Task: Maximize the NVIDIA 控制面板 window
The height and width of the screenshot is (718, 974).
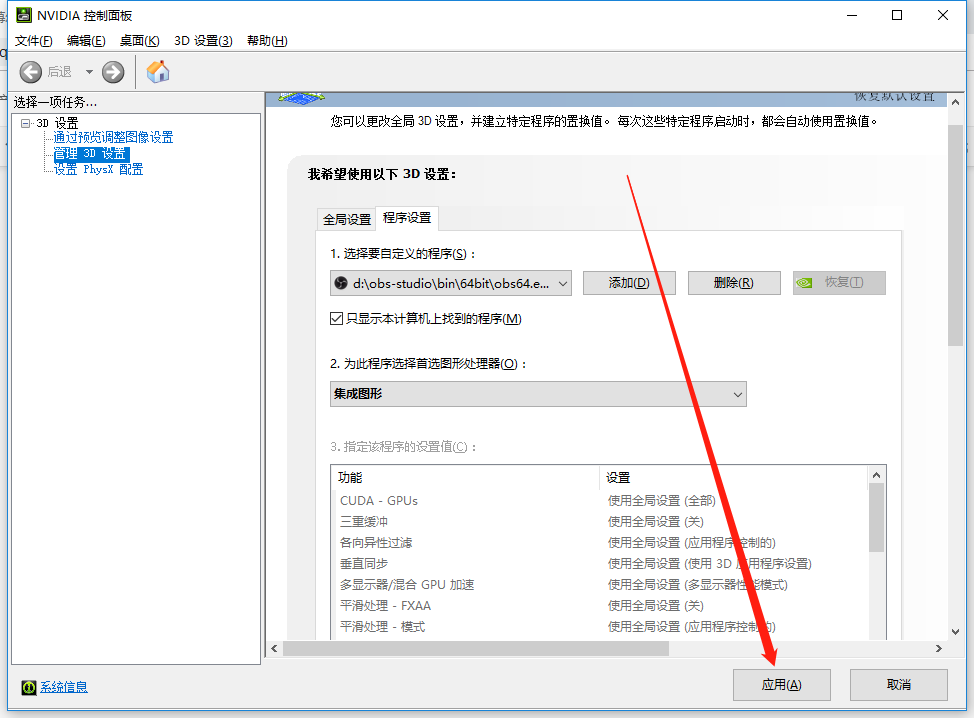Action: pyautogui.click(x=897, y=16)
